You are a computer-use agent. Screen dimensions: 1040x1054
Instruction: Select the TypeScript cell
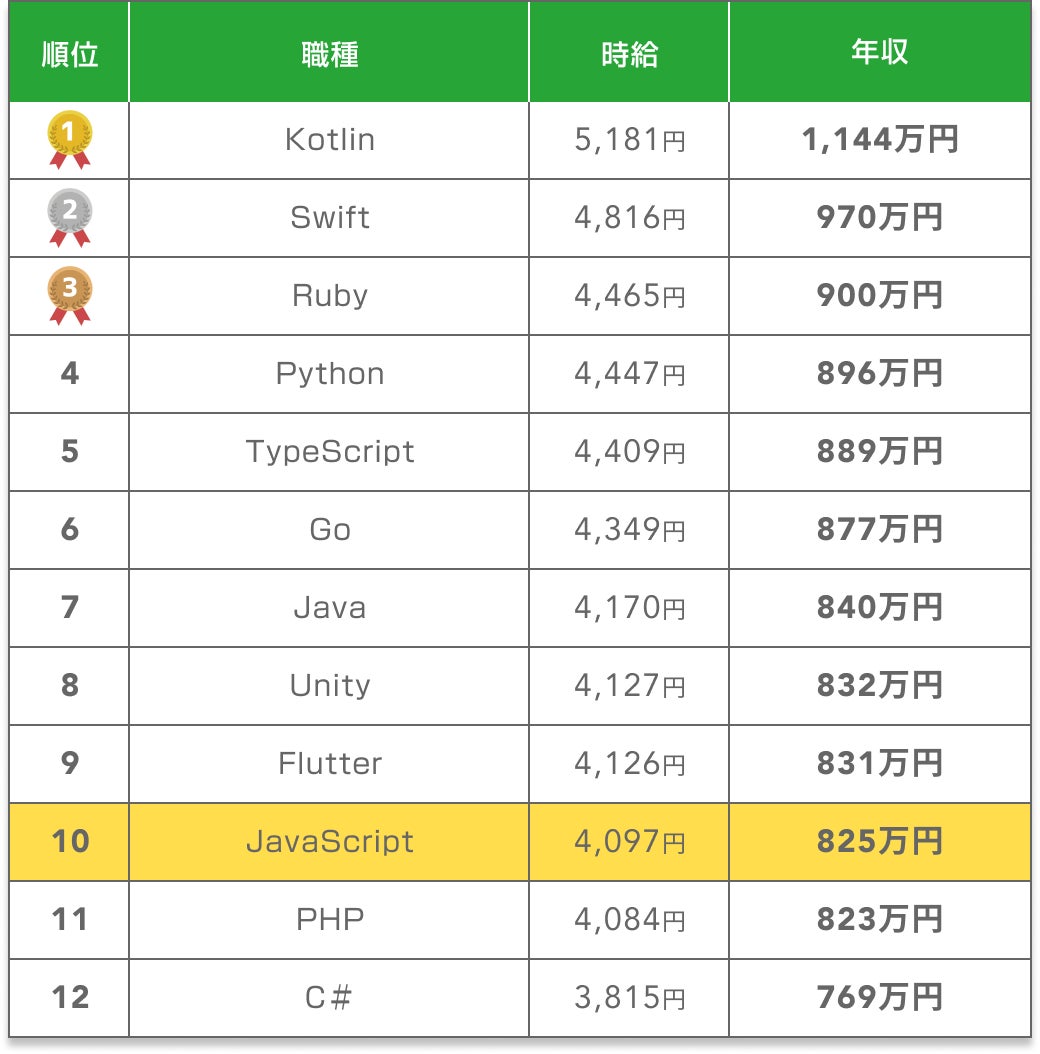[x=330, y=452]
